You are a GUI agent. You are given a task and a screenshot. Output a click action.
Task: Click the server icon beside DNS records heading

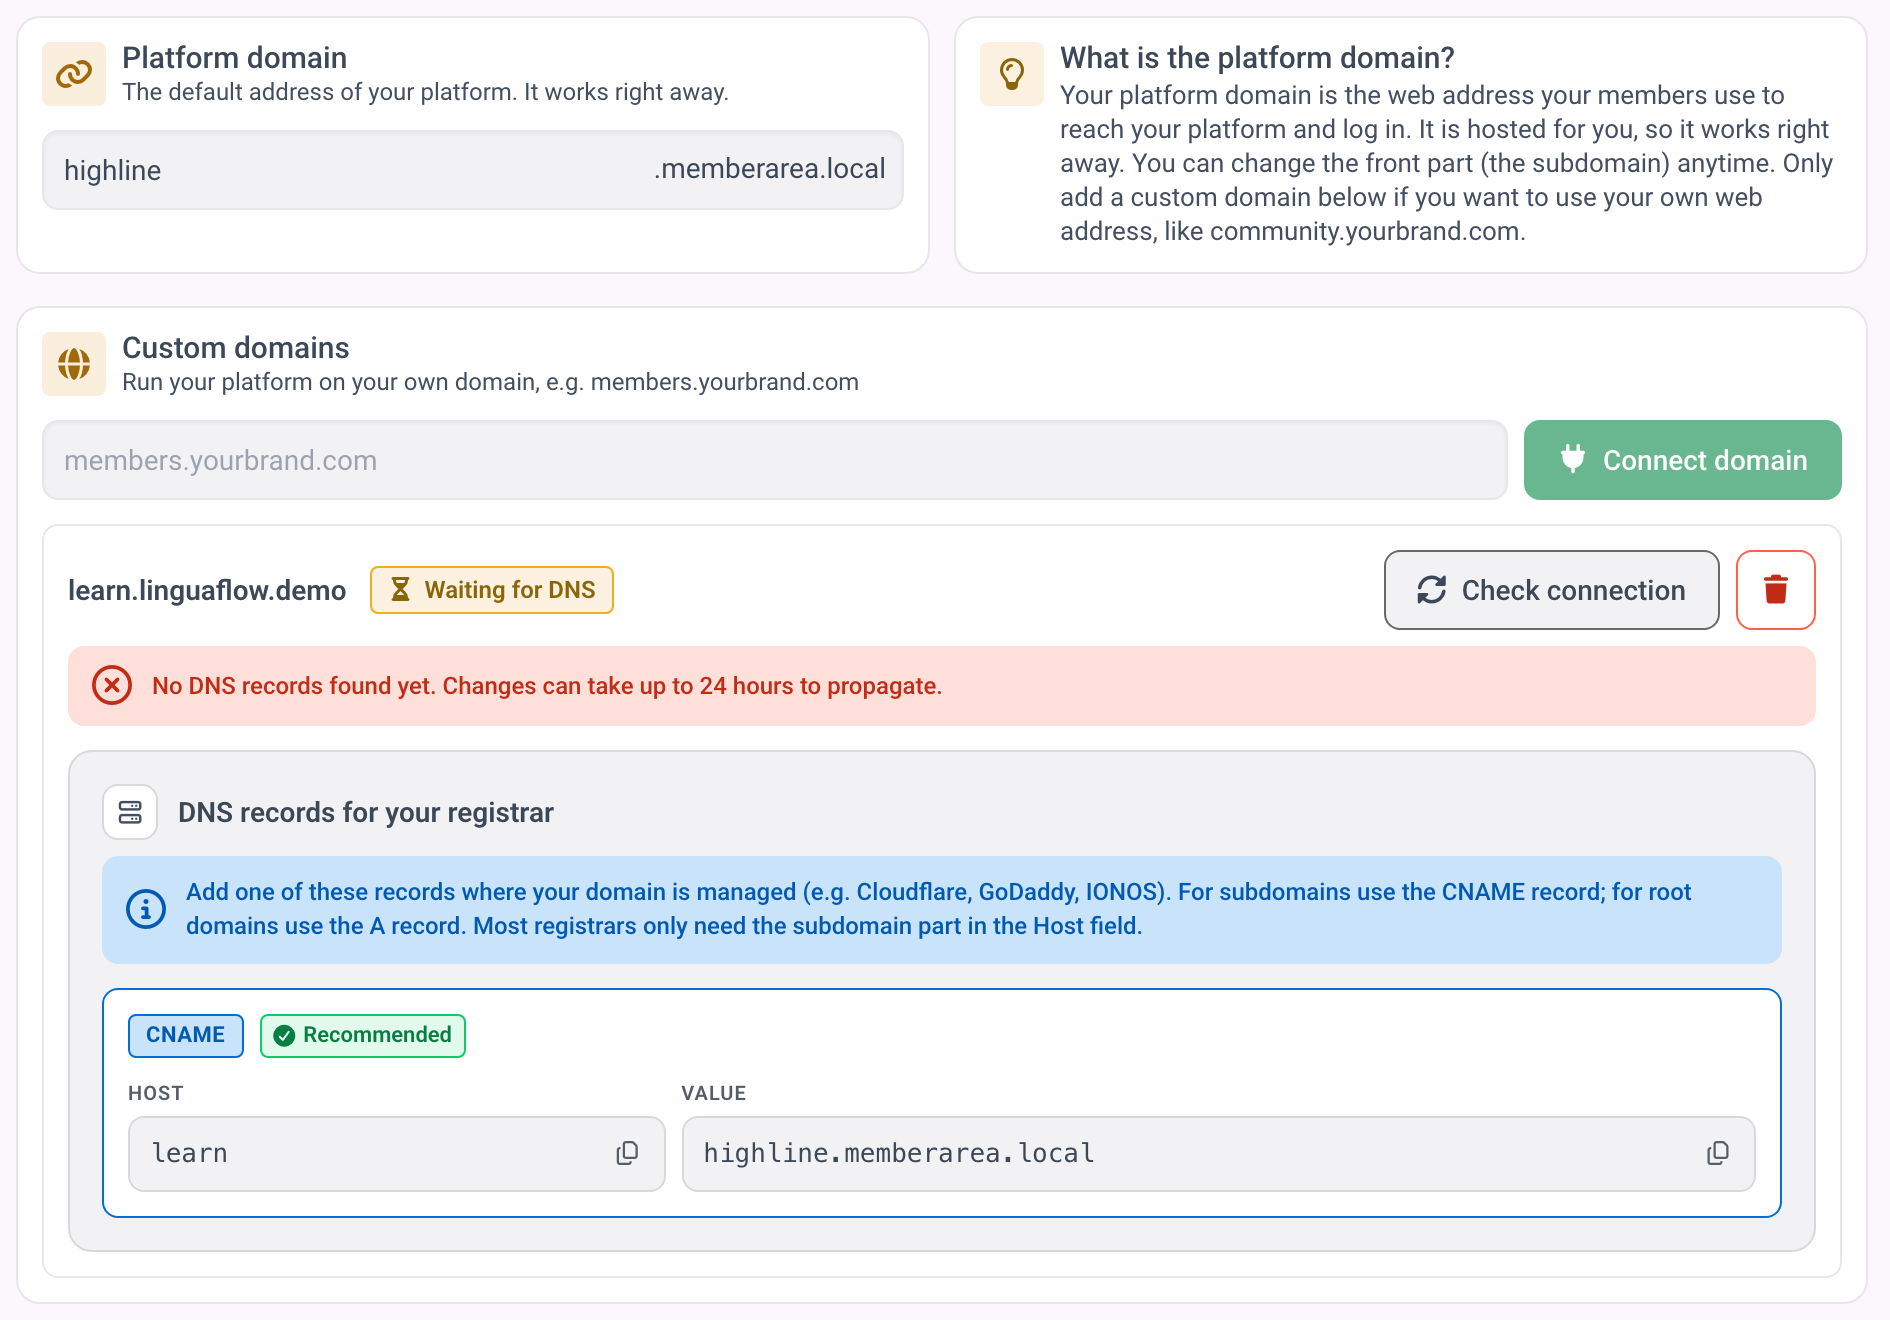click(x=130, y=812)
